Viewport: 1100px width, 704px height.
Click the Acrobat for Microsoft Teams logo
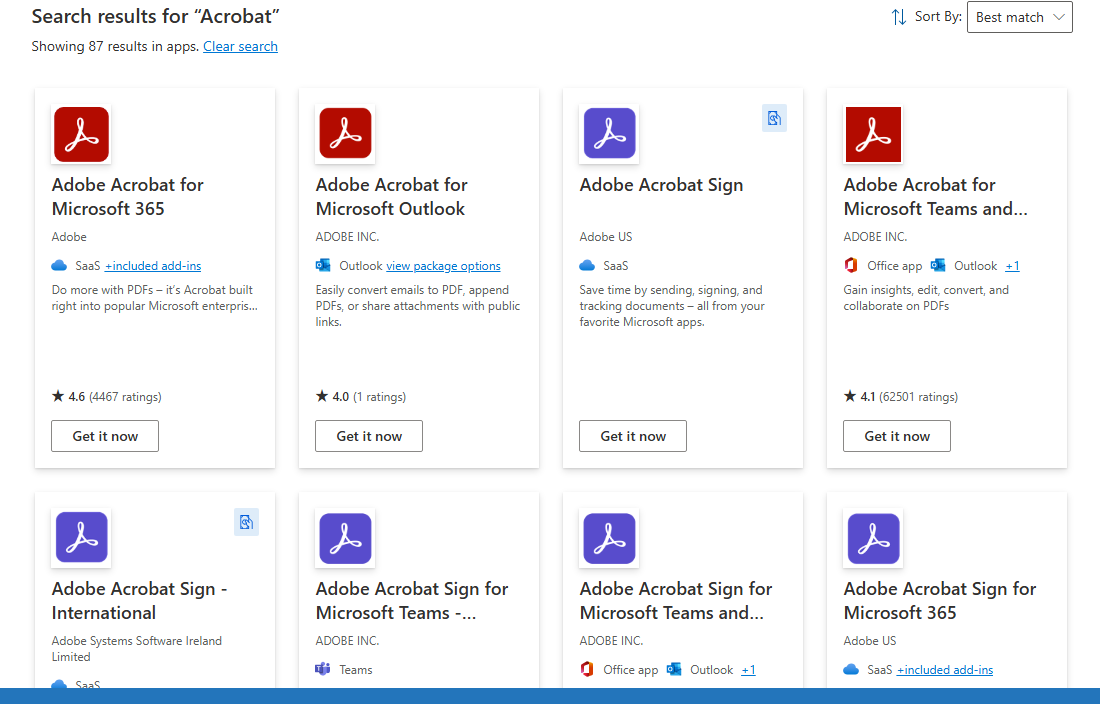pos(873,134)
